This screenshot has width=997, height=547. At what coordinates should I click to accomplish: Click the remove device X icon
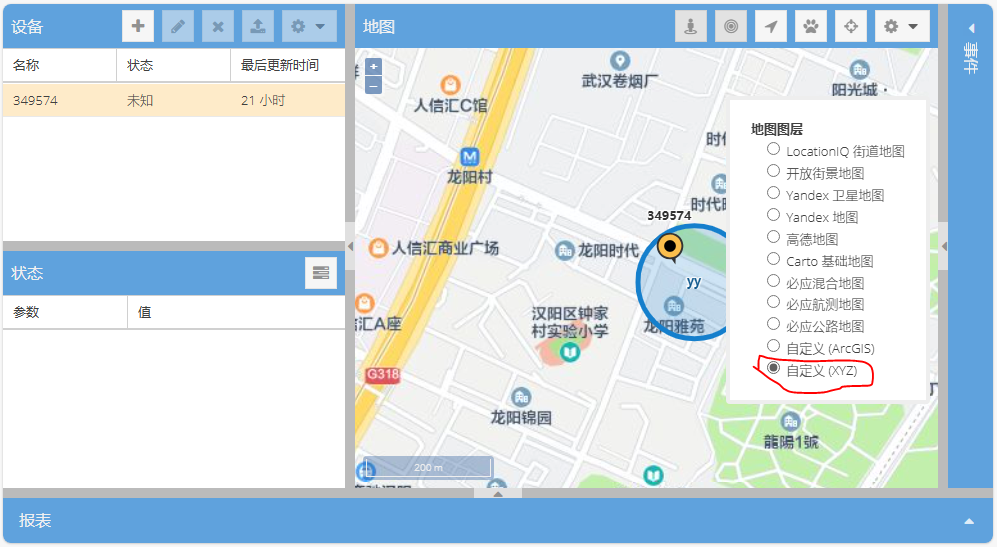pos(218,26)
